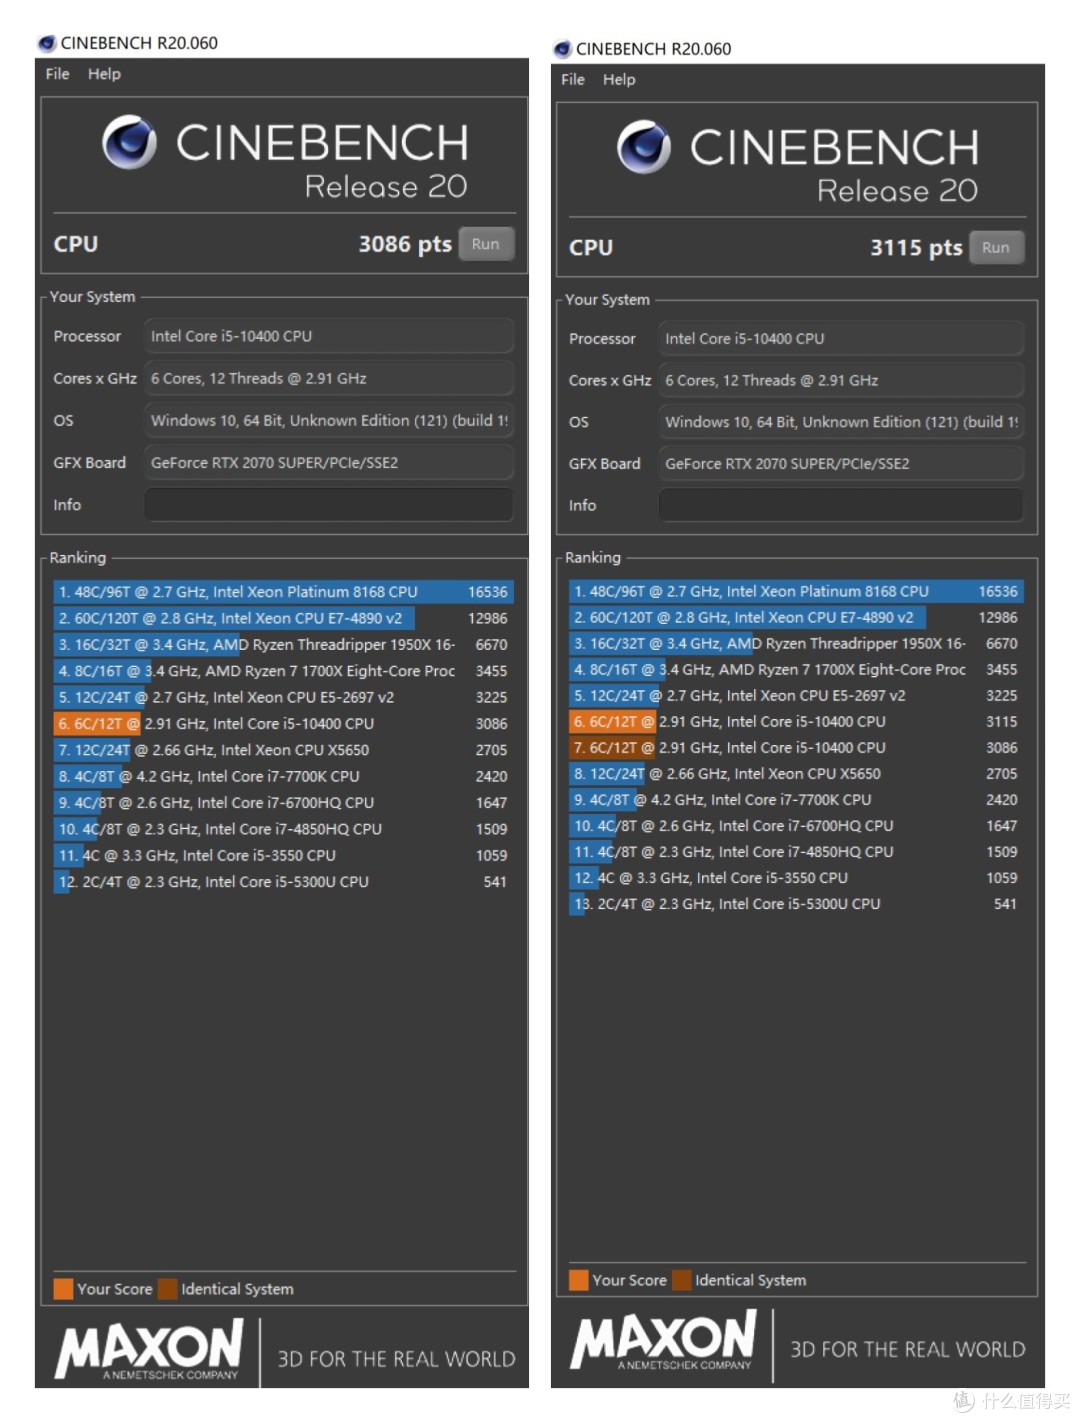Select i5-10400 row scoring 3115, right window

pos(796,721)
